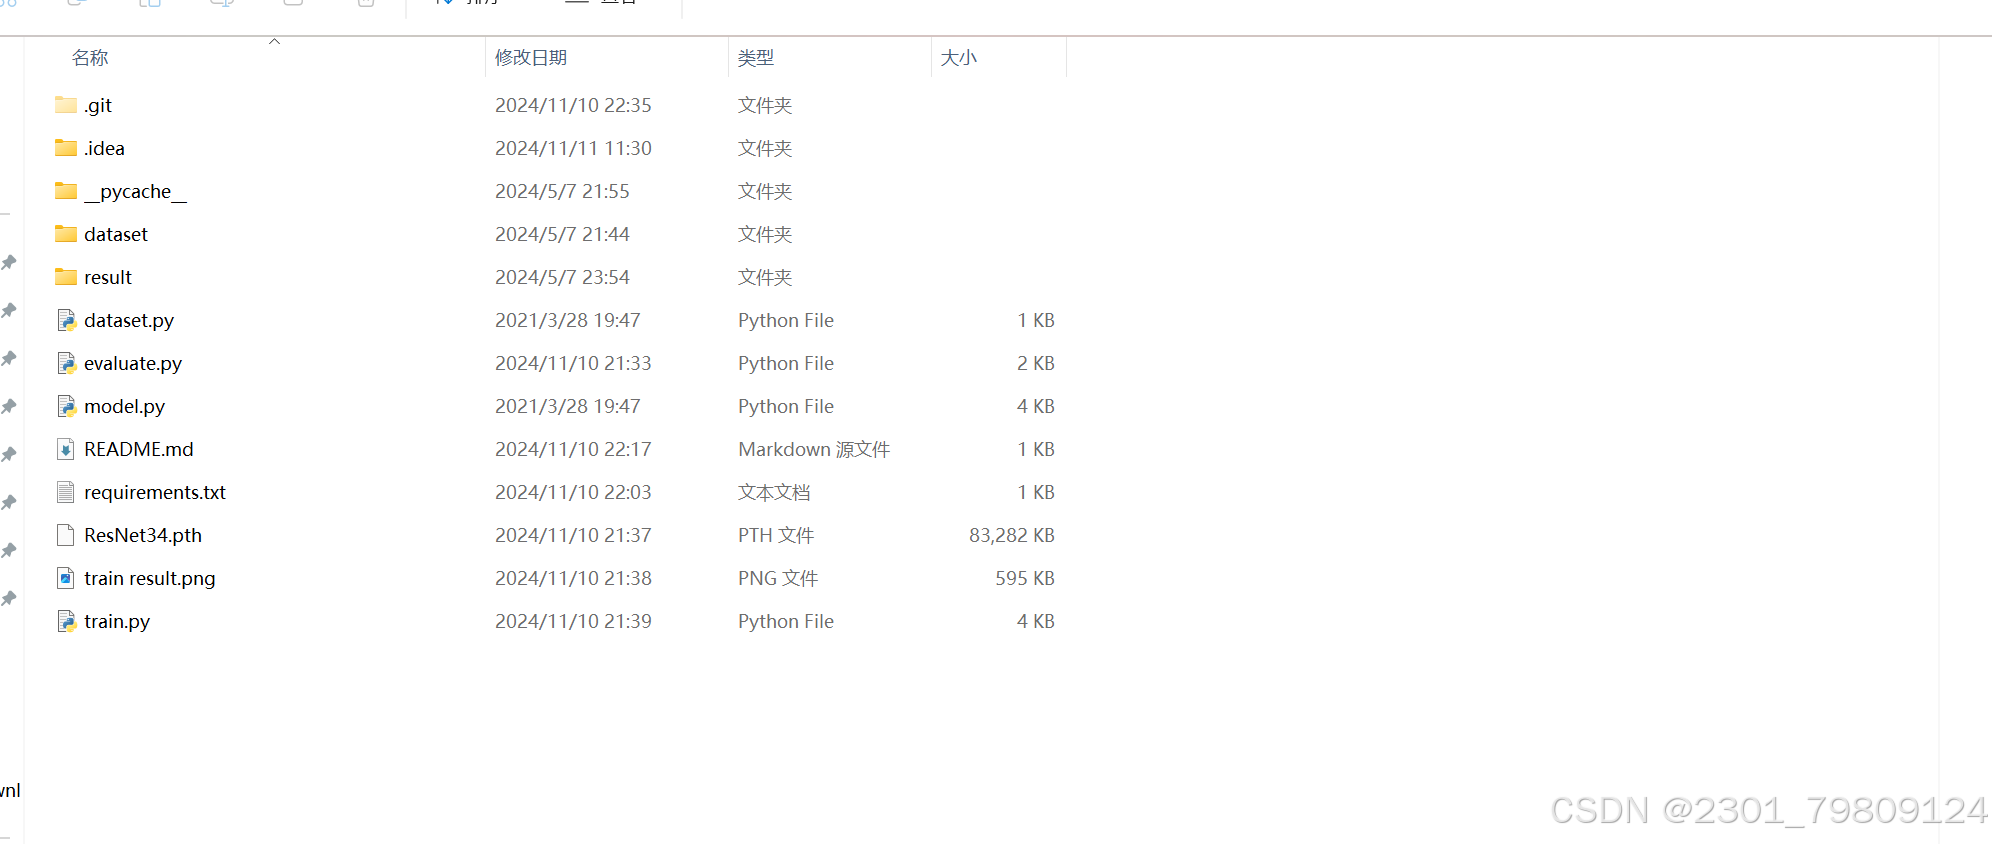Click the ResNet34.pth blank file icon

pos(66,535)
